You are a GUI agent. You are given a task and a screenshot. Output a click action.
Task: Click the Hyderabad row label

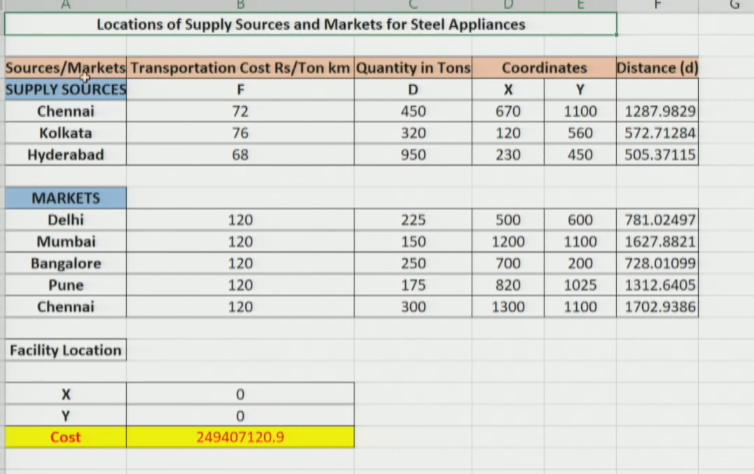[x=66, y=155]
